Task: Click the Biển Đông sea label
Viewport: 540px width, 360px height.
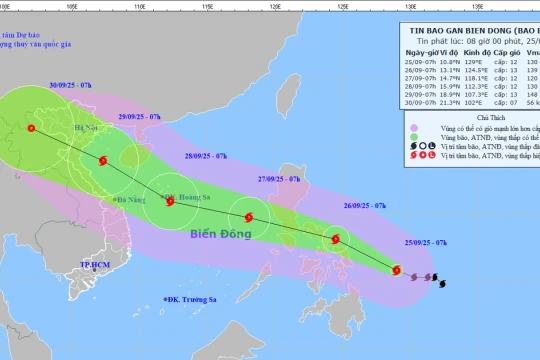Action: point(221,234)
